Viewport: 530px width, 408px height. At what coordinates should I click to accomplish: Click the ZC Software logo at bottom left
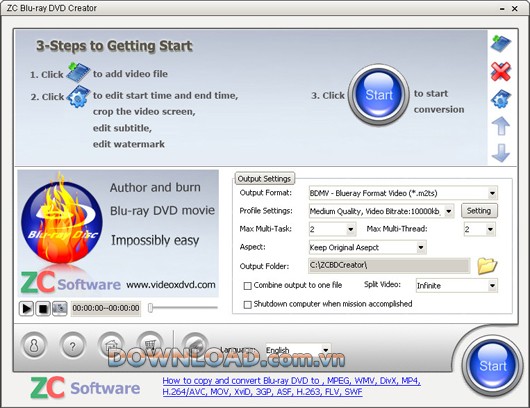tap(85, 387)
